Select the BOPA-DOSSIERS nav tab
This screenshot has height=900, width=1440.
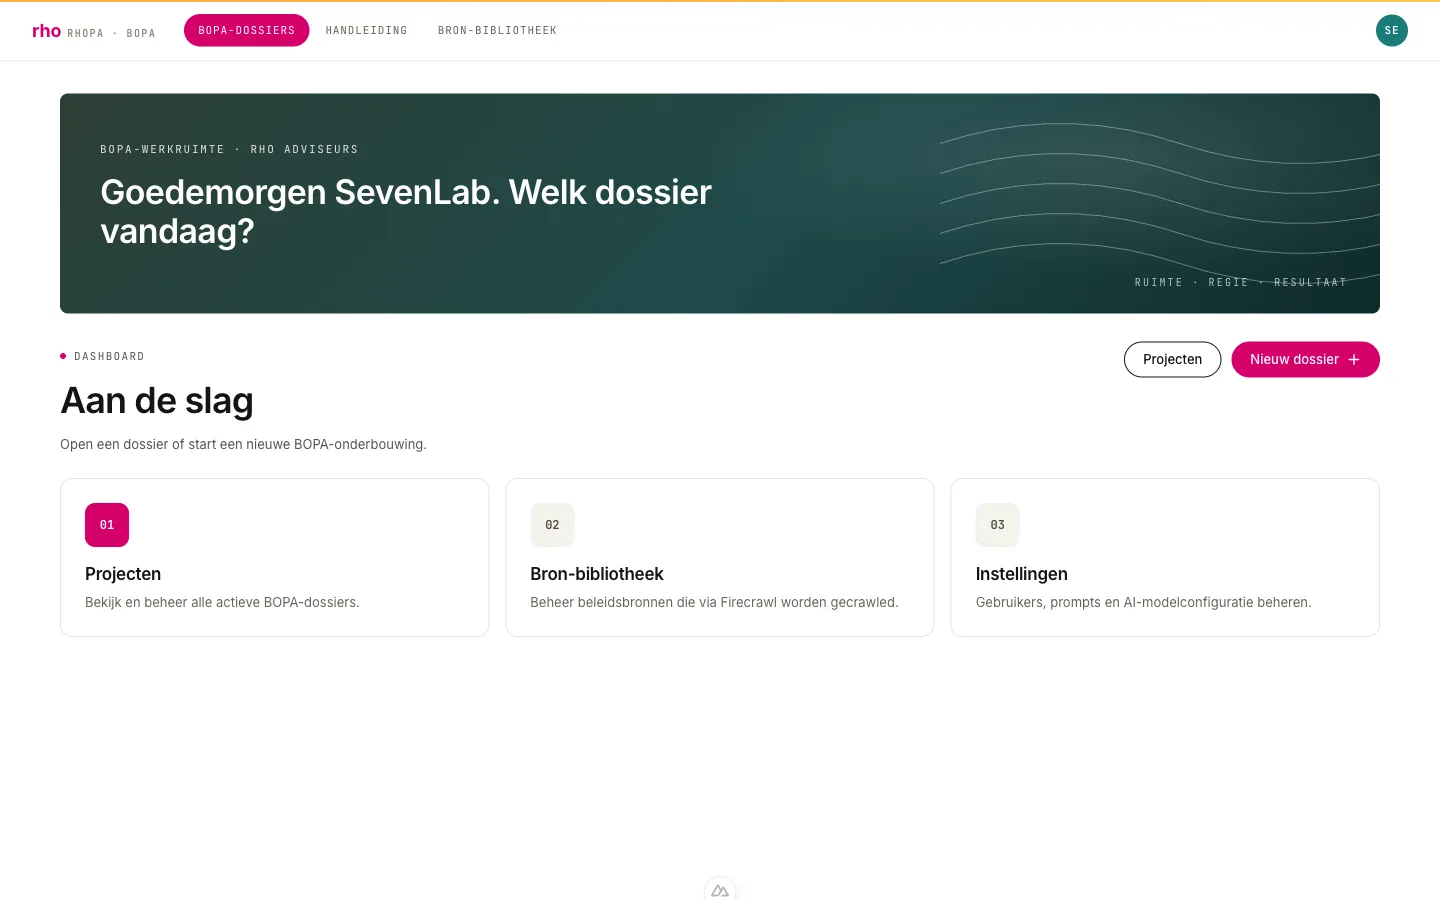pos(246,30)
